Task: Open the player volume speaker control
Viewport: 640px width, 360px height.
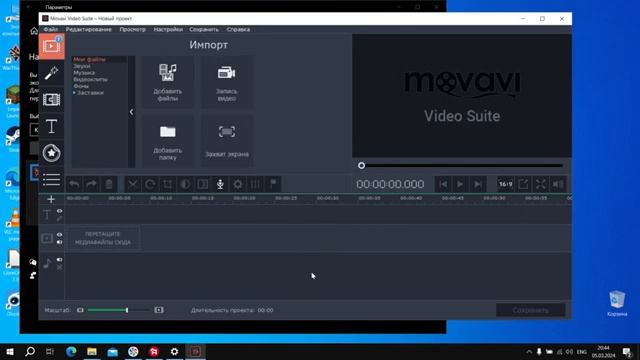Action: [x=558, y=184]
